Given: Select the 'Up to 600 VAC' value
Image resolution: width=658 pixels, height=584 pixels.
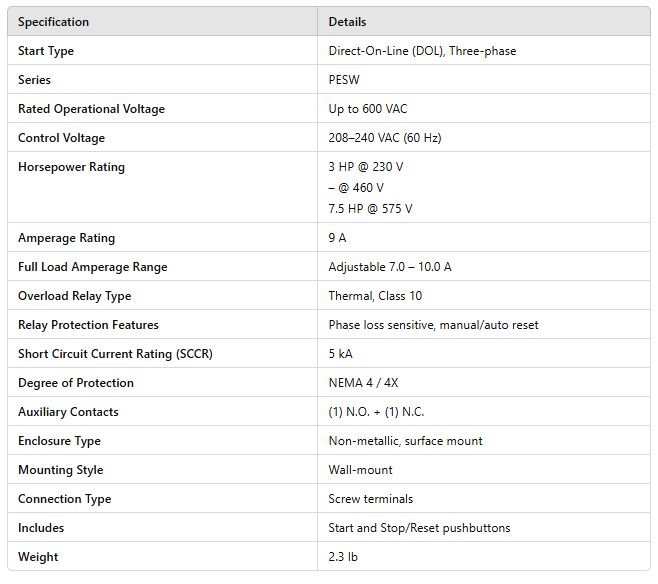Looking at the screenshot, I should [x=368, y=109].
